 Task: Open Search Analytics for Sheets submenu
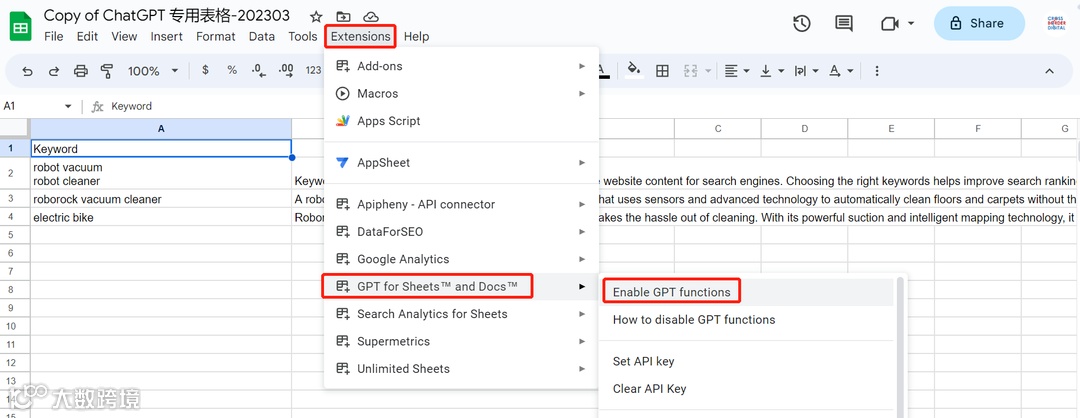coord(461,314)
